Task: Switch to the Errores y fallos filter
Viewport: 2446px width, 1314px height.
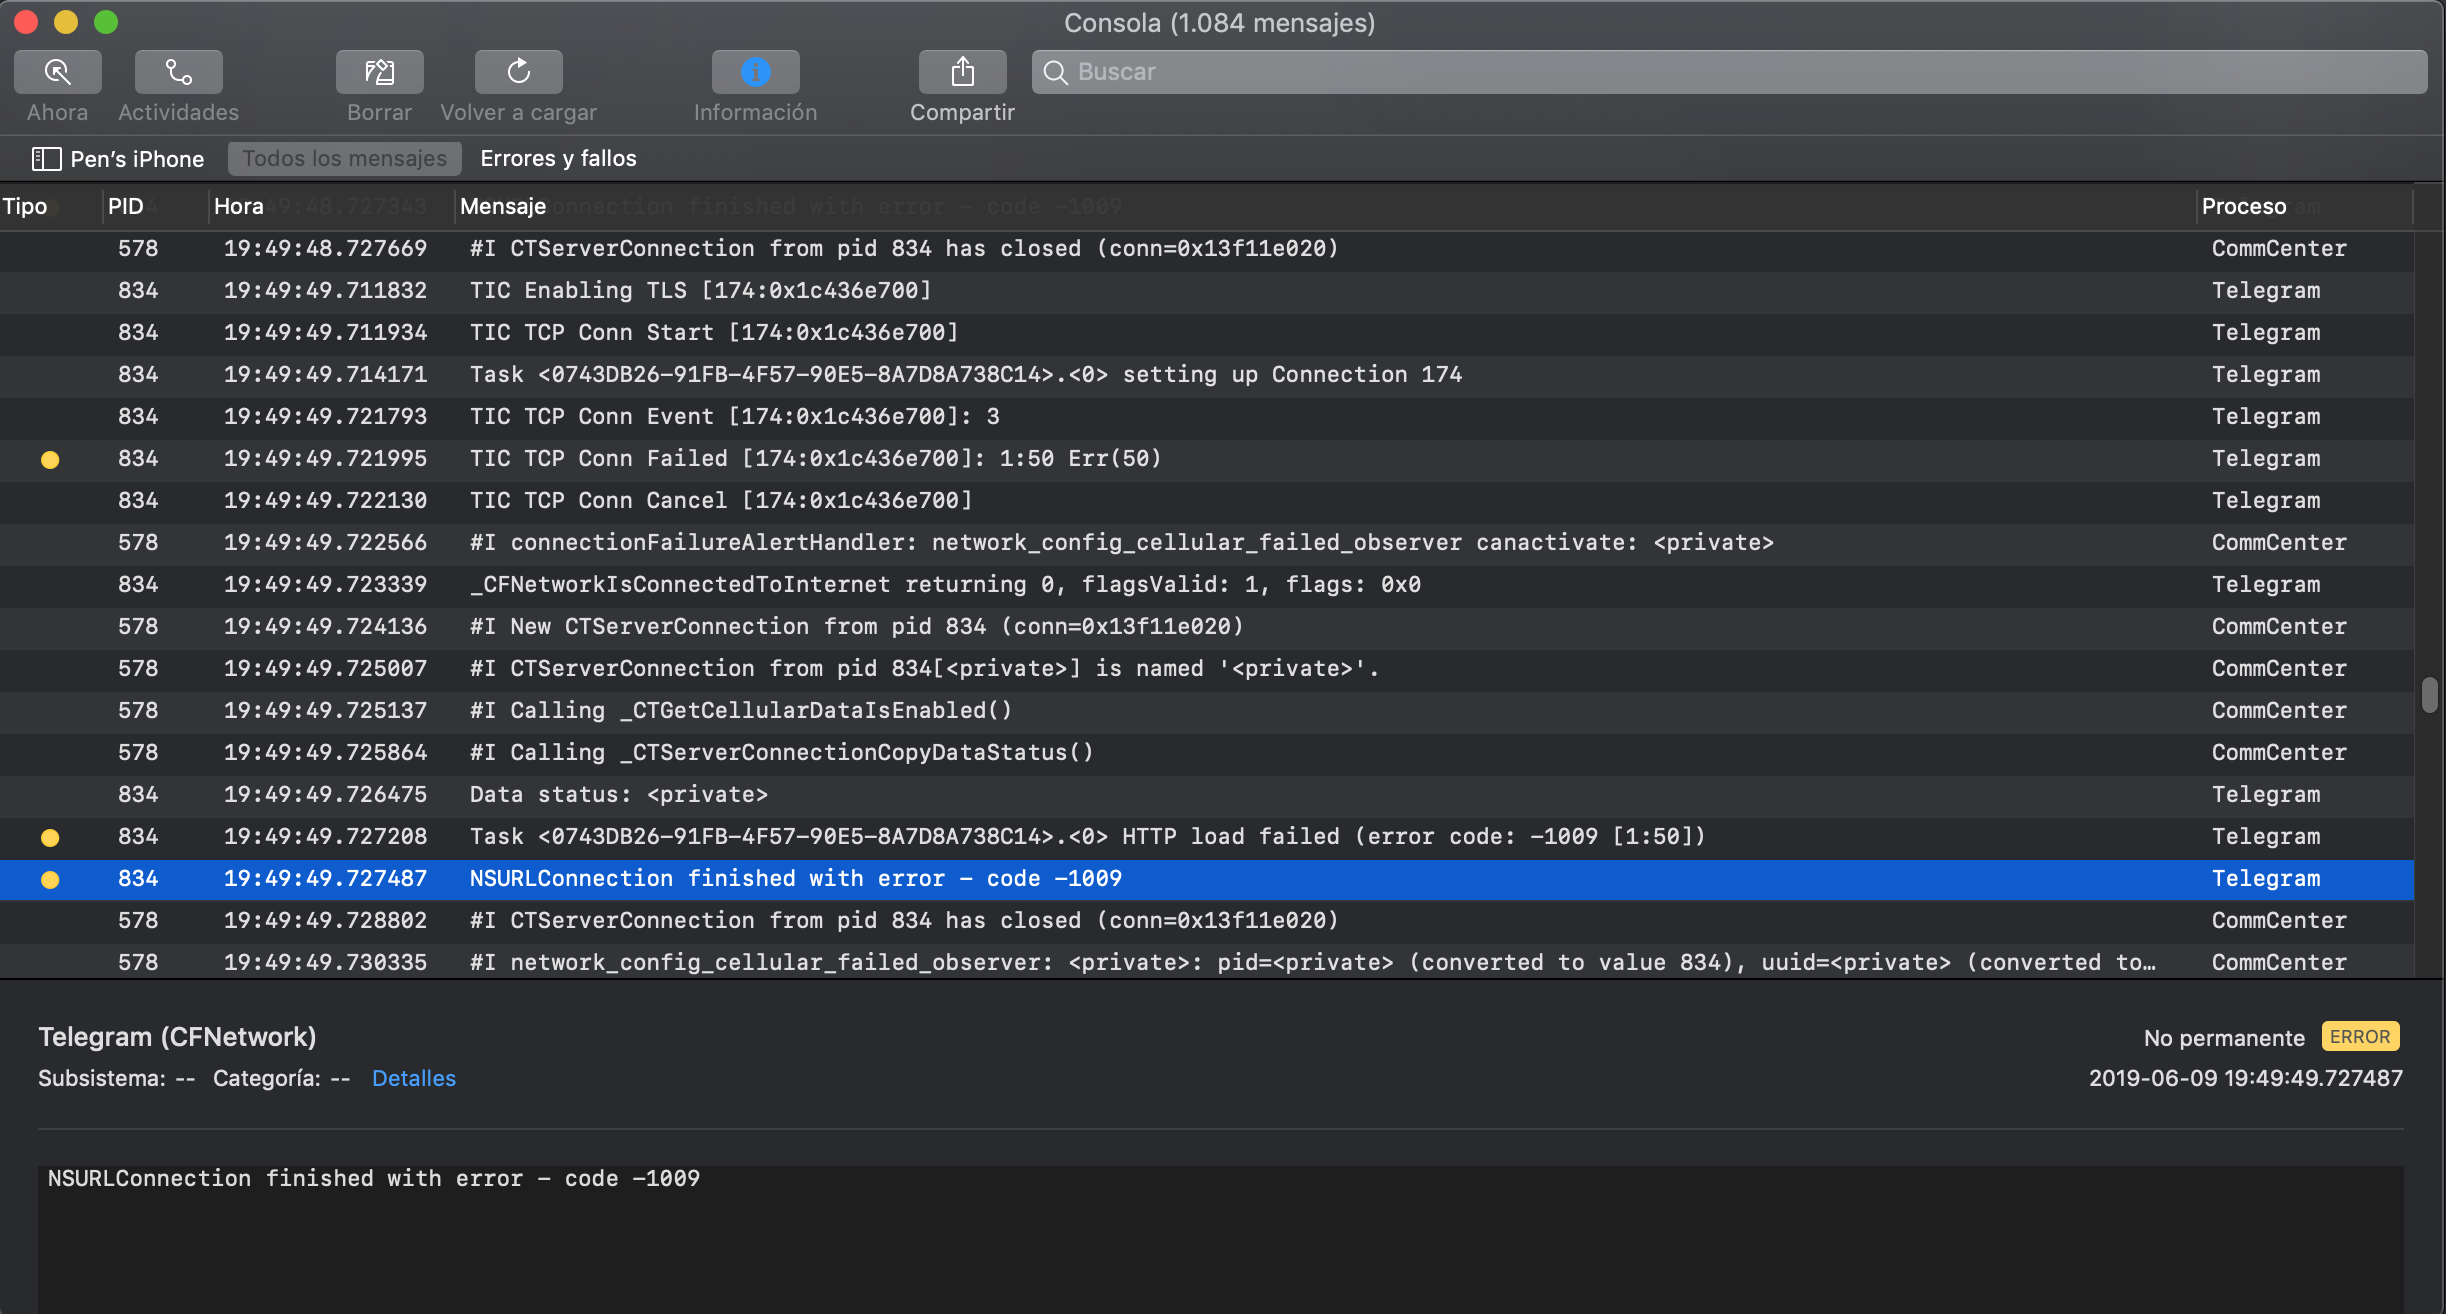Action: (558, 159)
